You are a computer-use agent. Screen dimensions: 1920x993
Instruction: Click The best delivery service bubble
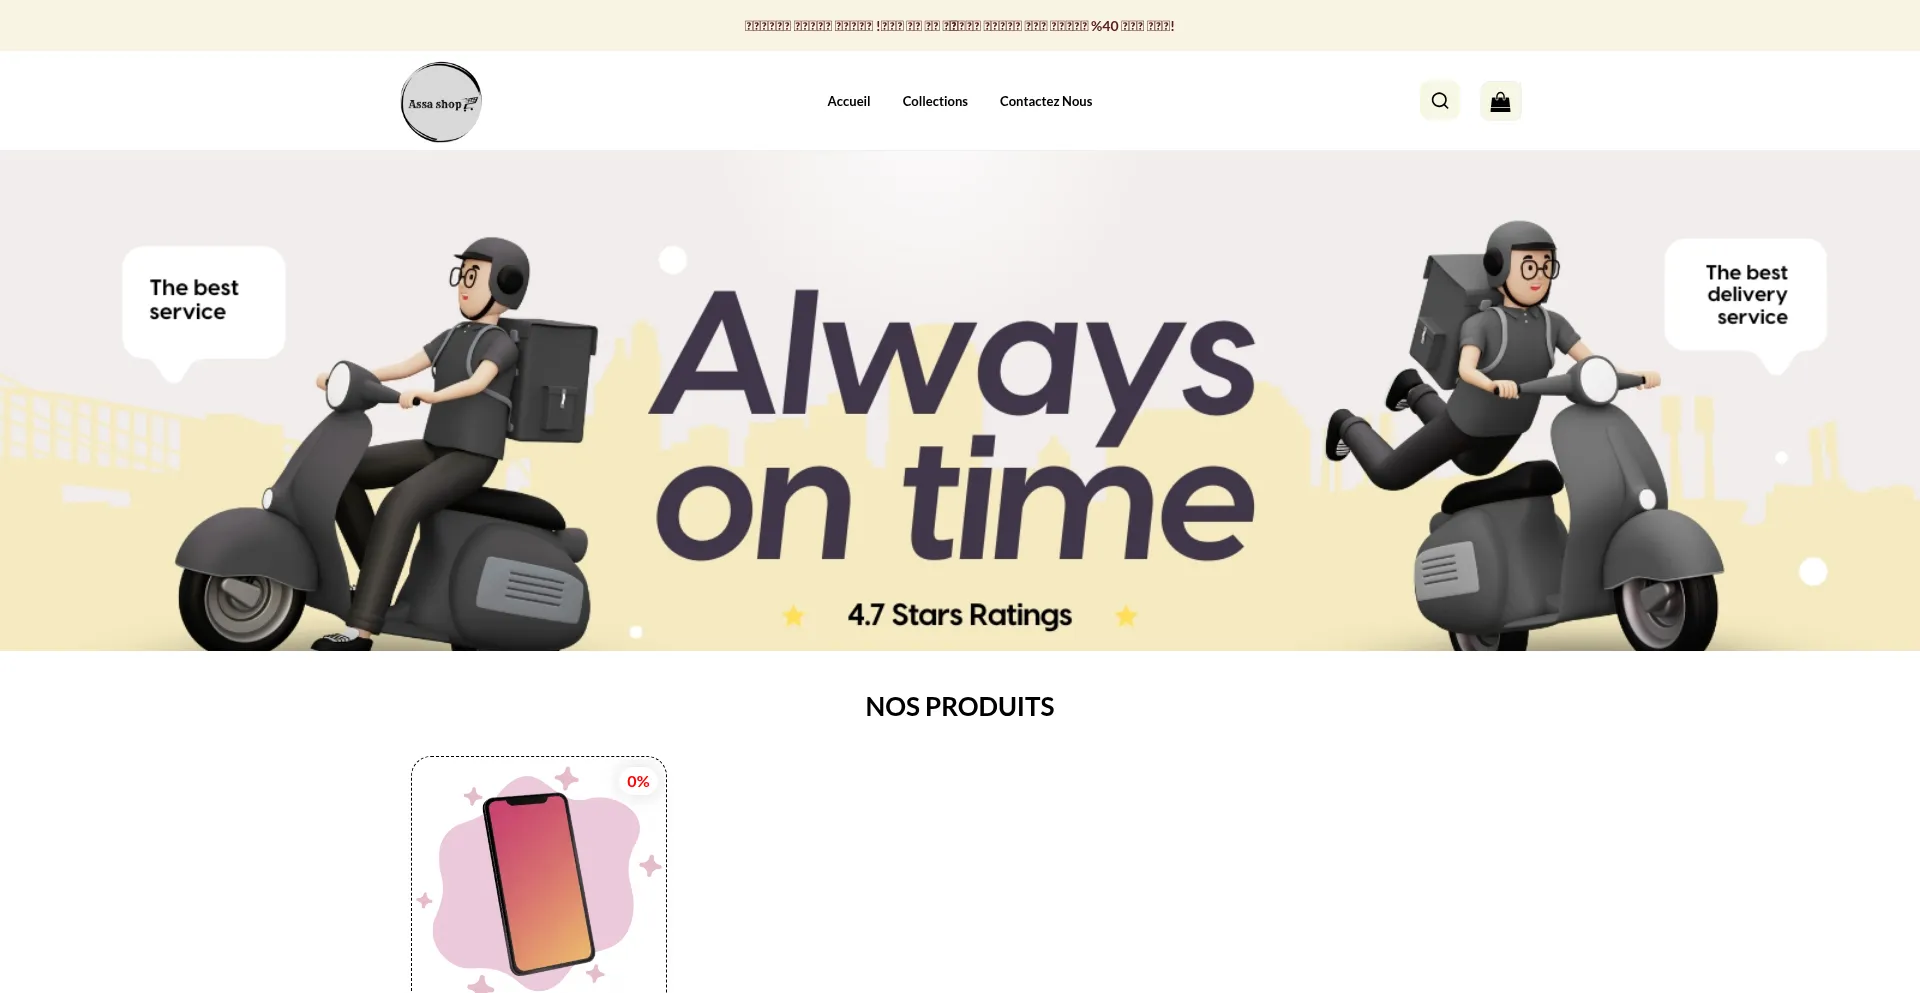pos(1746,298)
